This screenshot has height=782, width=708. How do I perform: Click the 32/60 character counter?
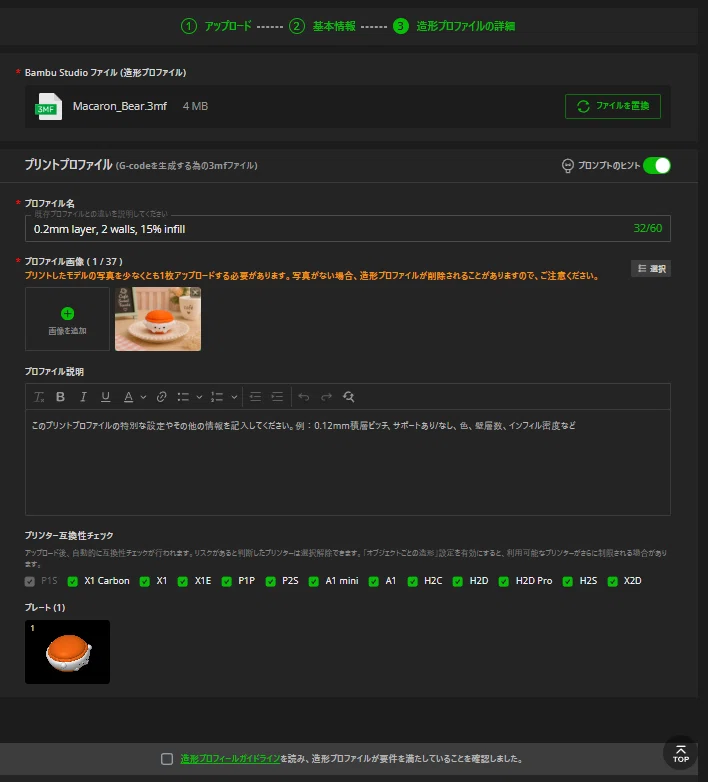point(648,228)
